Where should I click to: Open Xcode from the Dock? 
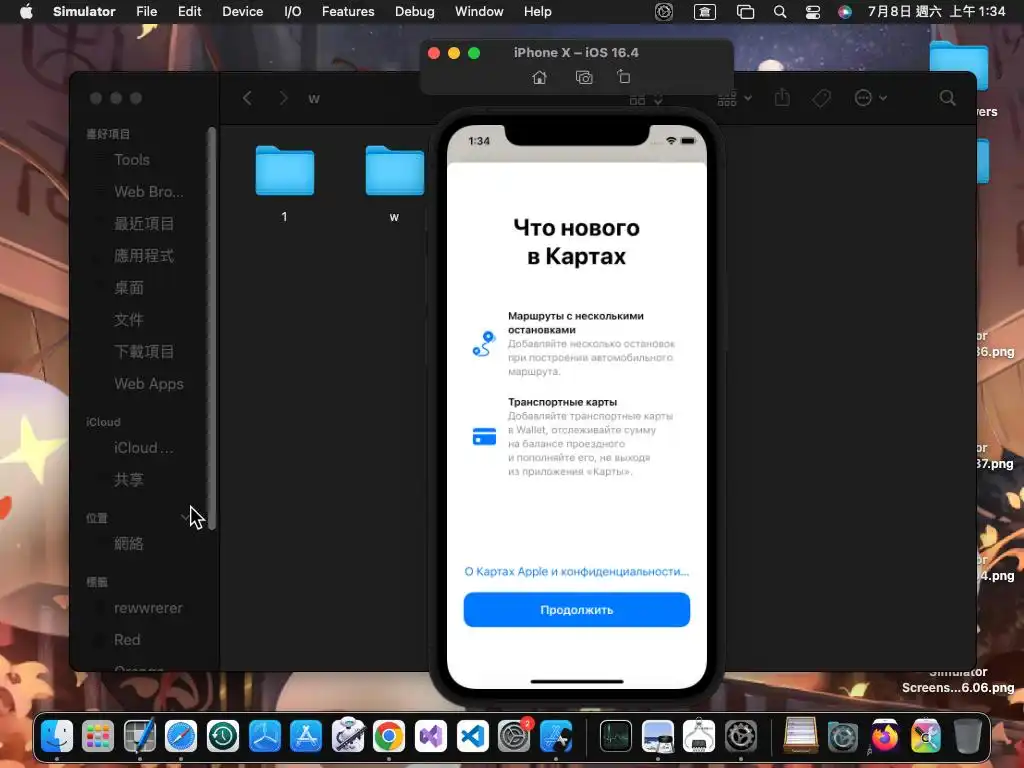click(556, 737)
